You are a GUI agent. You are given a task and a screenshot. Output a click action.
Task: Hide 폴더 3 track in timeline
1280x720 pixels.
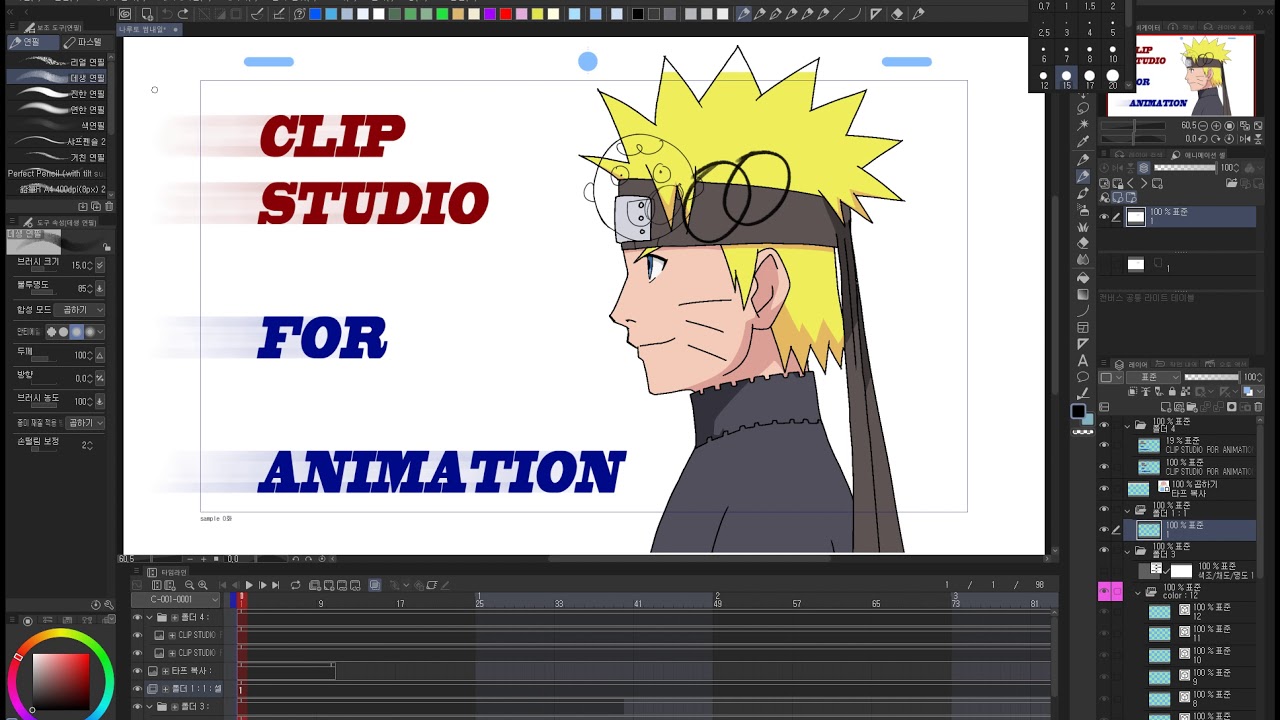coord(138,707)
